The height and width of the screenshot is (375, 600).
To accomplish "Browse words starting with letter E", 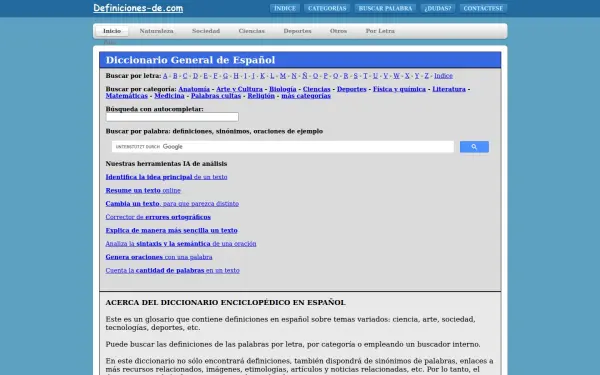I will coord(205,76).
